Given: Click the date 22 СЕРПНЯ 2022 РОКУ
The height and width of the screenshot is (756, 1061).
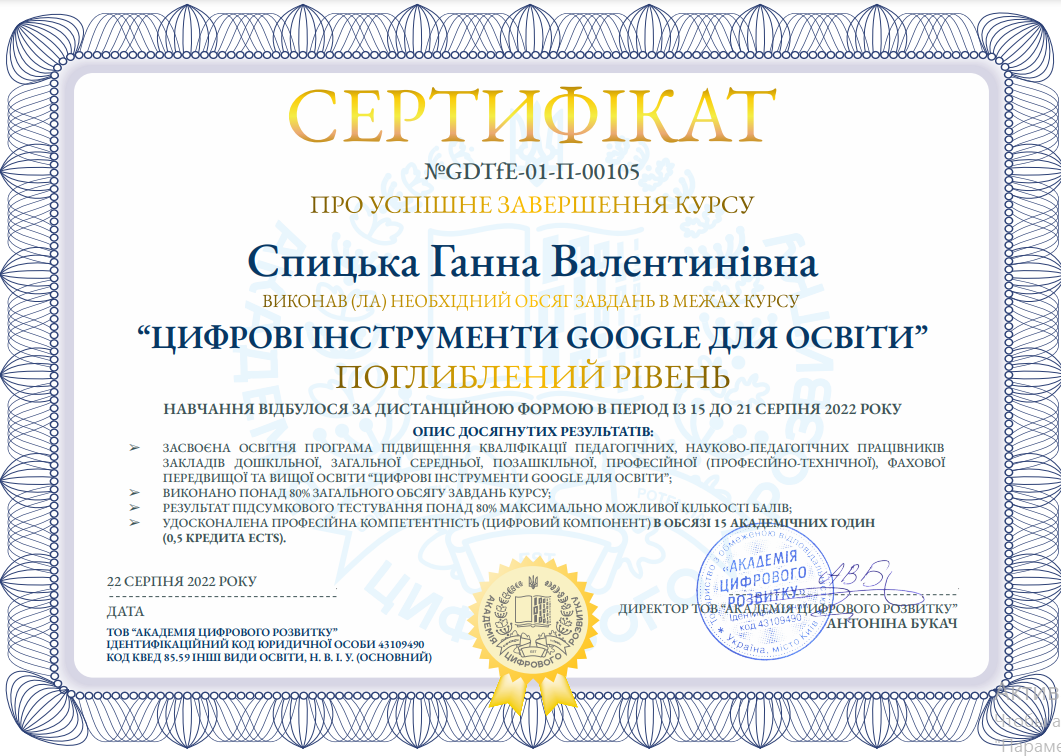Looking at the screenshot, I should click(x=181, y=581).
